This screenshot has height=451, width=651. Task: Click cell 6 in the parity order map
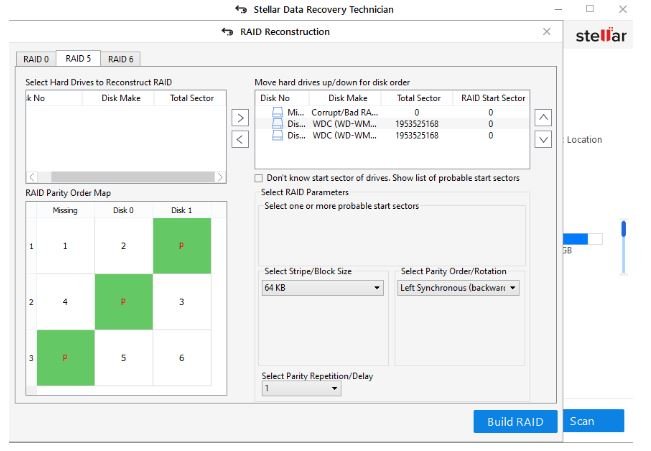pos(182,358)
